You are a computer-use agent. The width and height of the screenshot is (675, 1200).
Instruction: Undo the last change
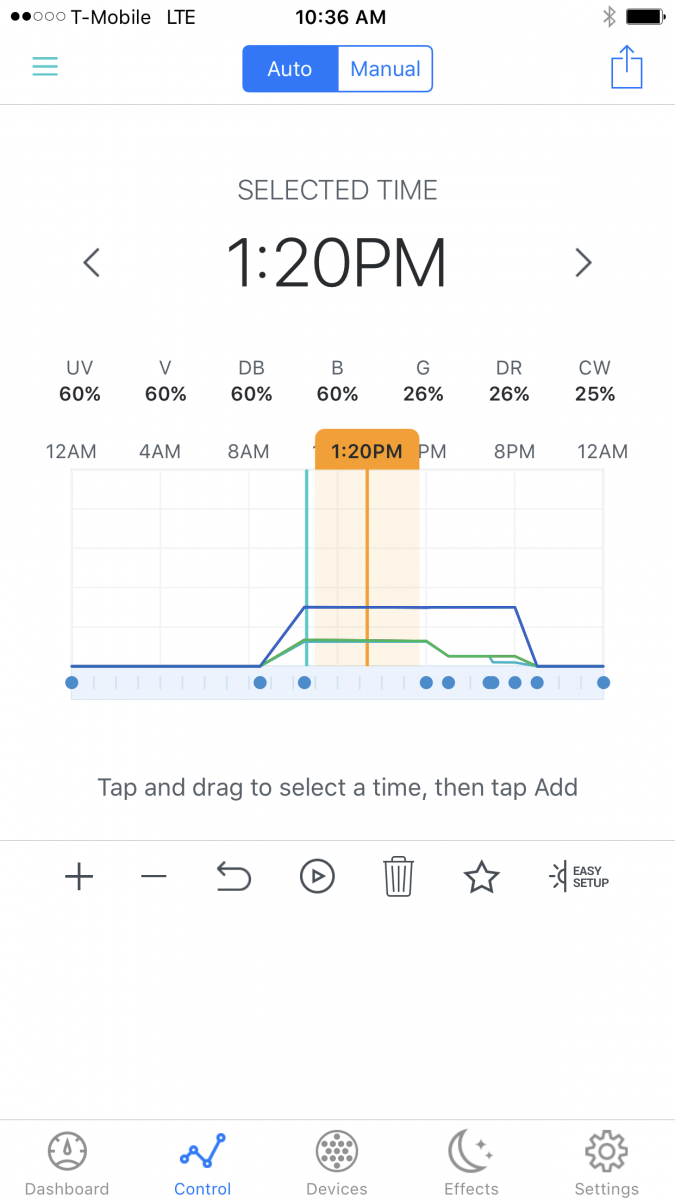(233, 877)
